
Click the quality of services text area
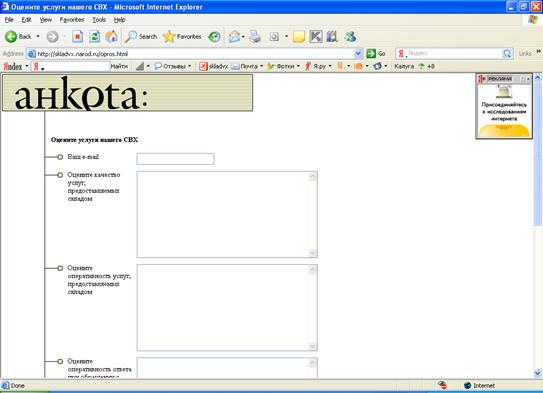coord(227,214)
